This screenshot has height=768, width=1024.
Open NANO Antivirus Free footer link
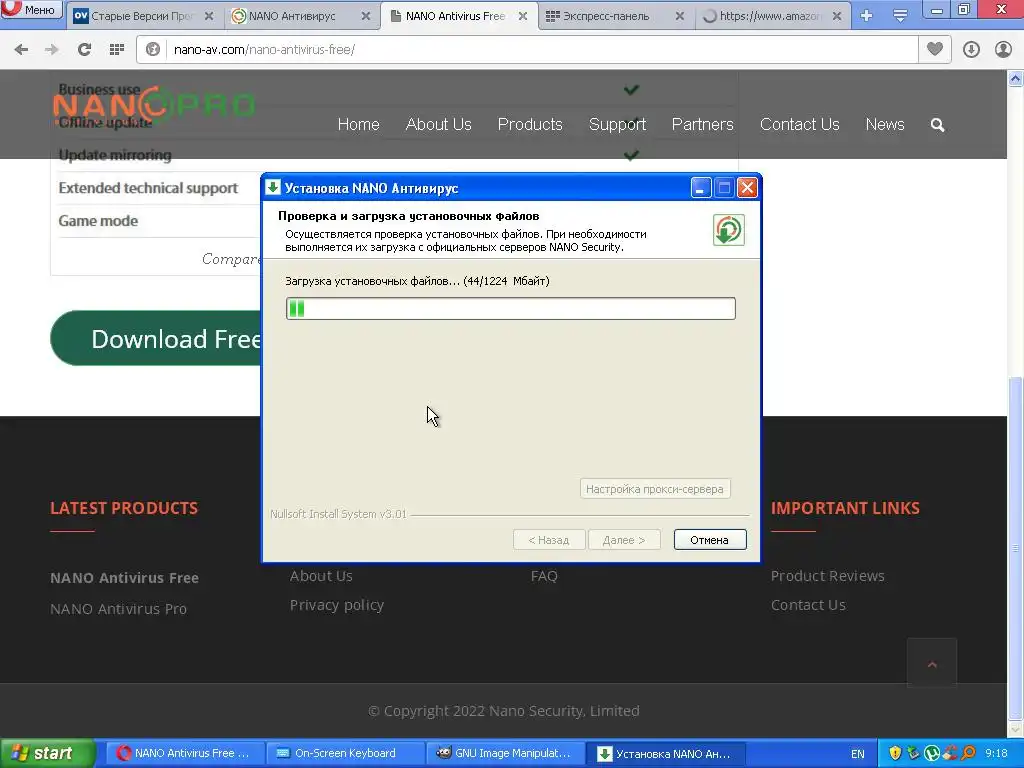124,577
